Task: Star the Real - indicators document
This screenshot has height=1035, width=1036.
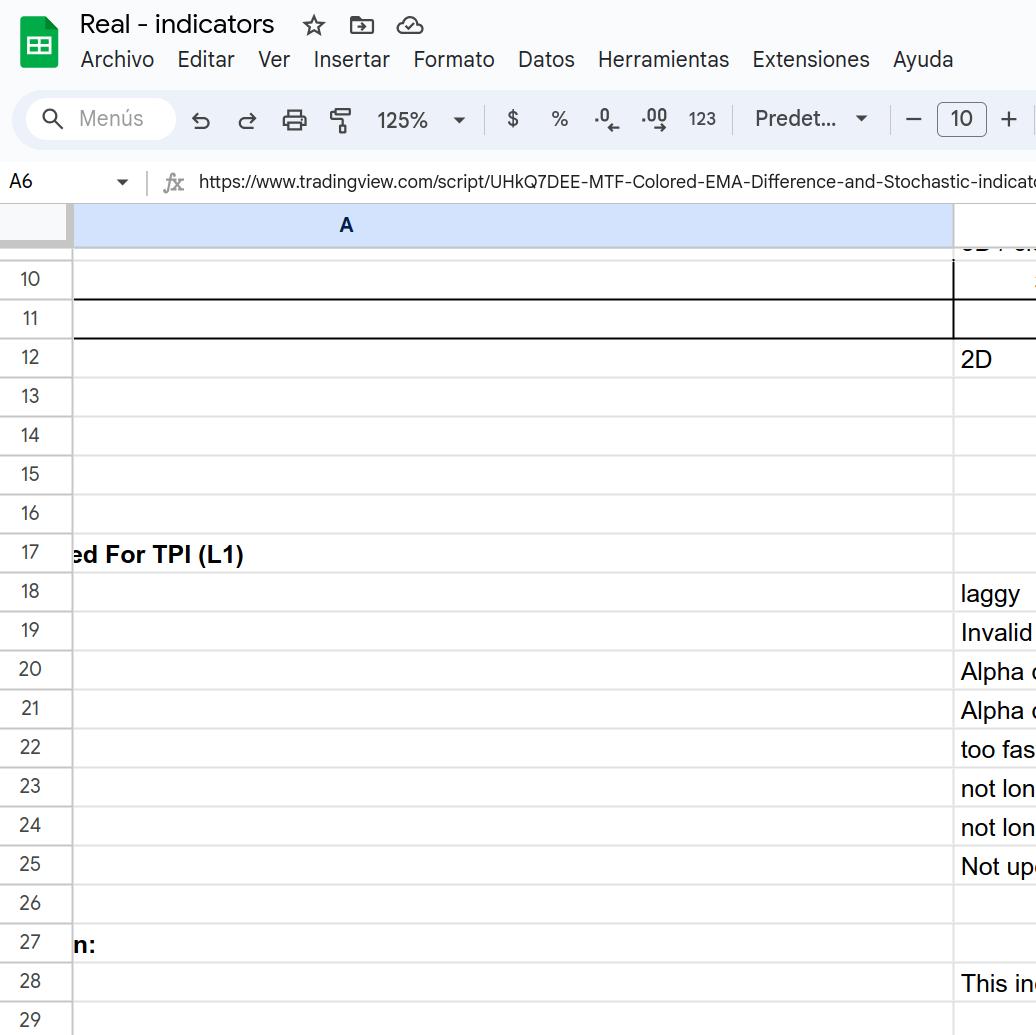Action: (314, 26)
